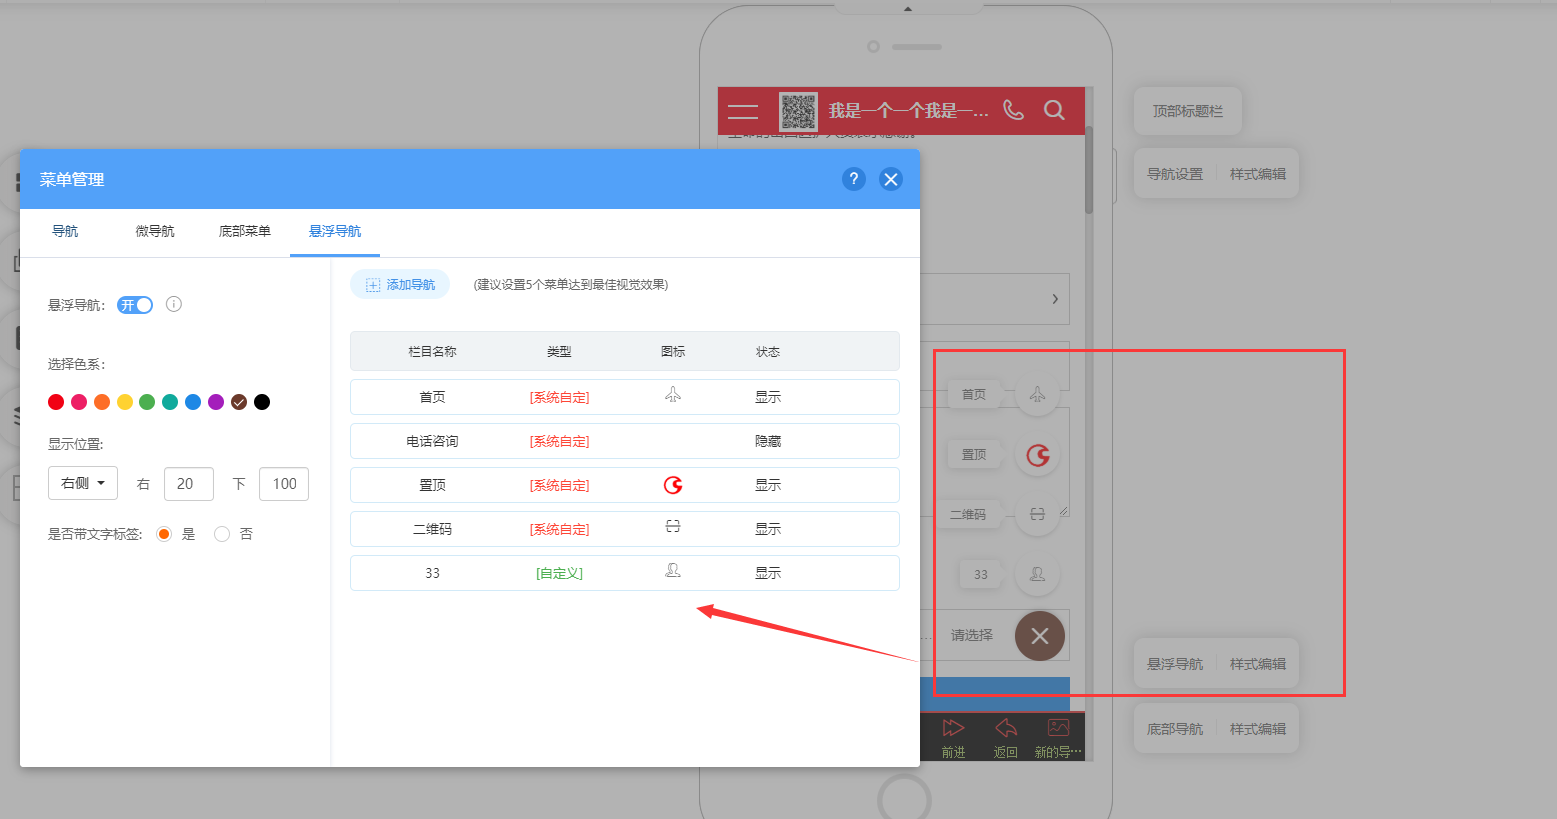The width and height of the screenshot is (1557, 819).
Task: Close the brown floating navigation button
Action: (x=1040, y=636)
